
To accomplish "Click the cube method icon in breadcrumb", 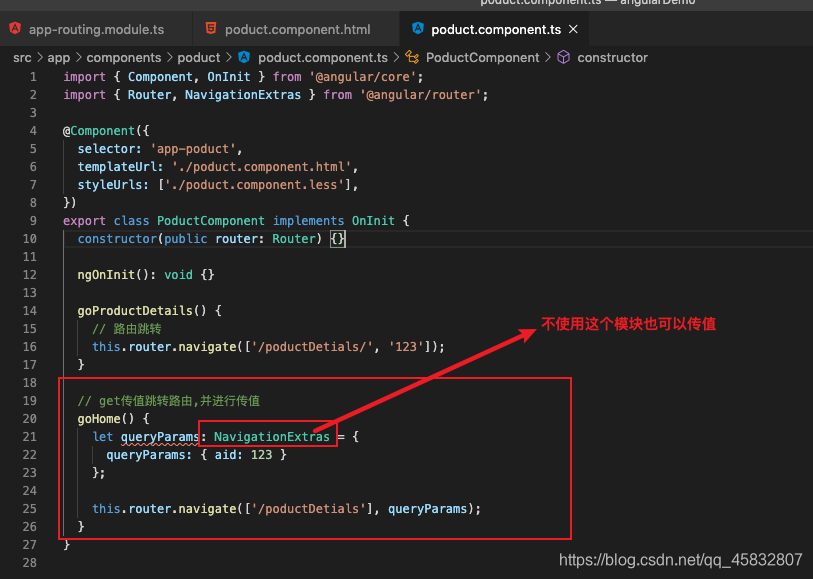I will coord(564,57).
